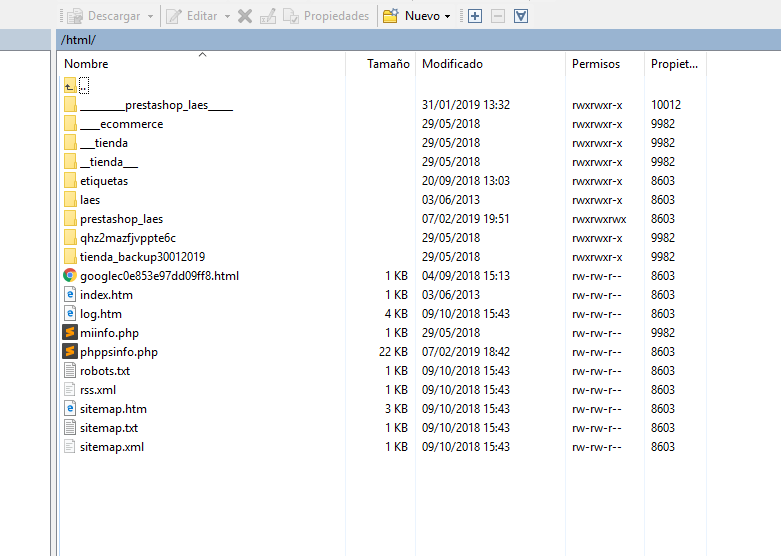
Task: Click the Sublime icon of miinfo.php
Action: (x=70, y=332)
